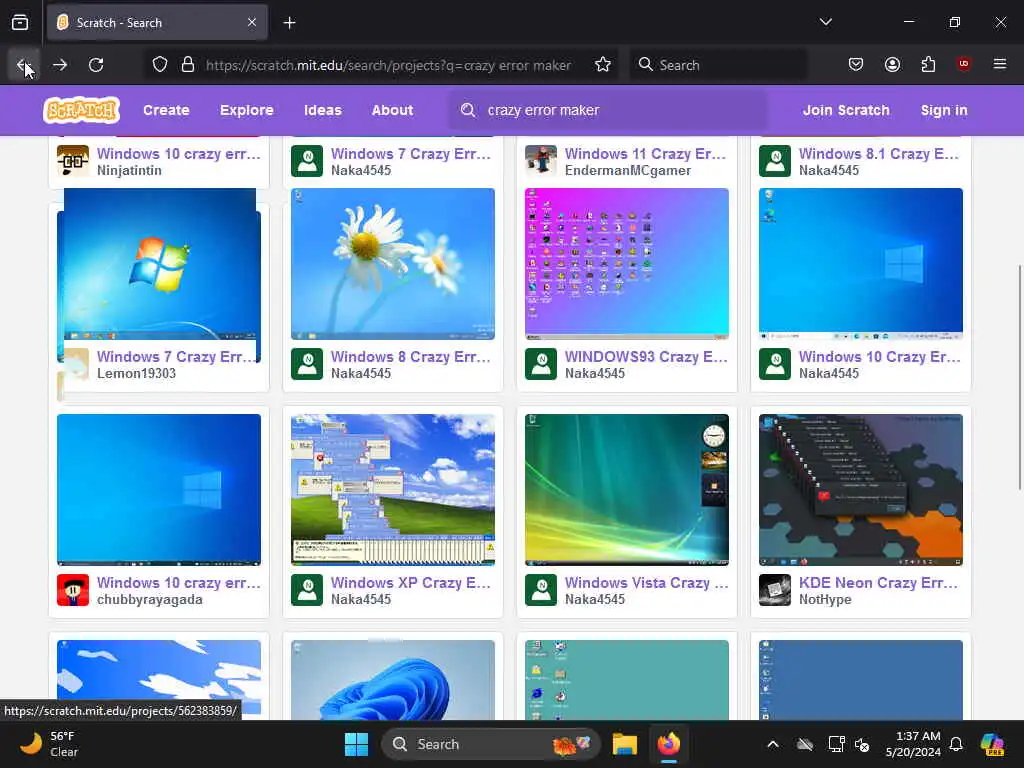
Task: Open daisy flower Windows 8 thumbnail
Action: (392, 264)
